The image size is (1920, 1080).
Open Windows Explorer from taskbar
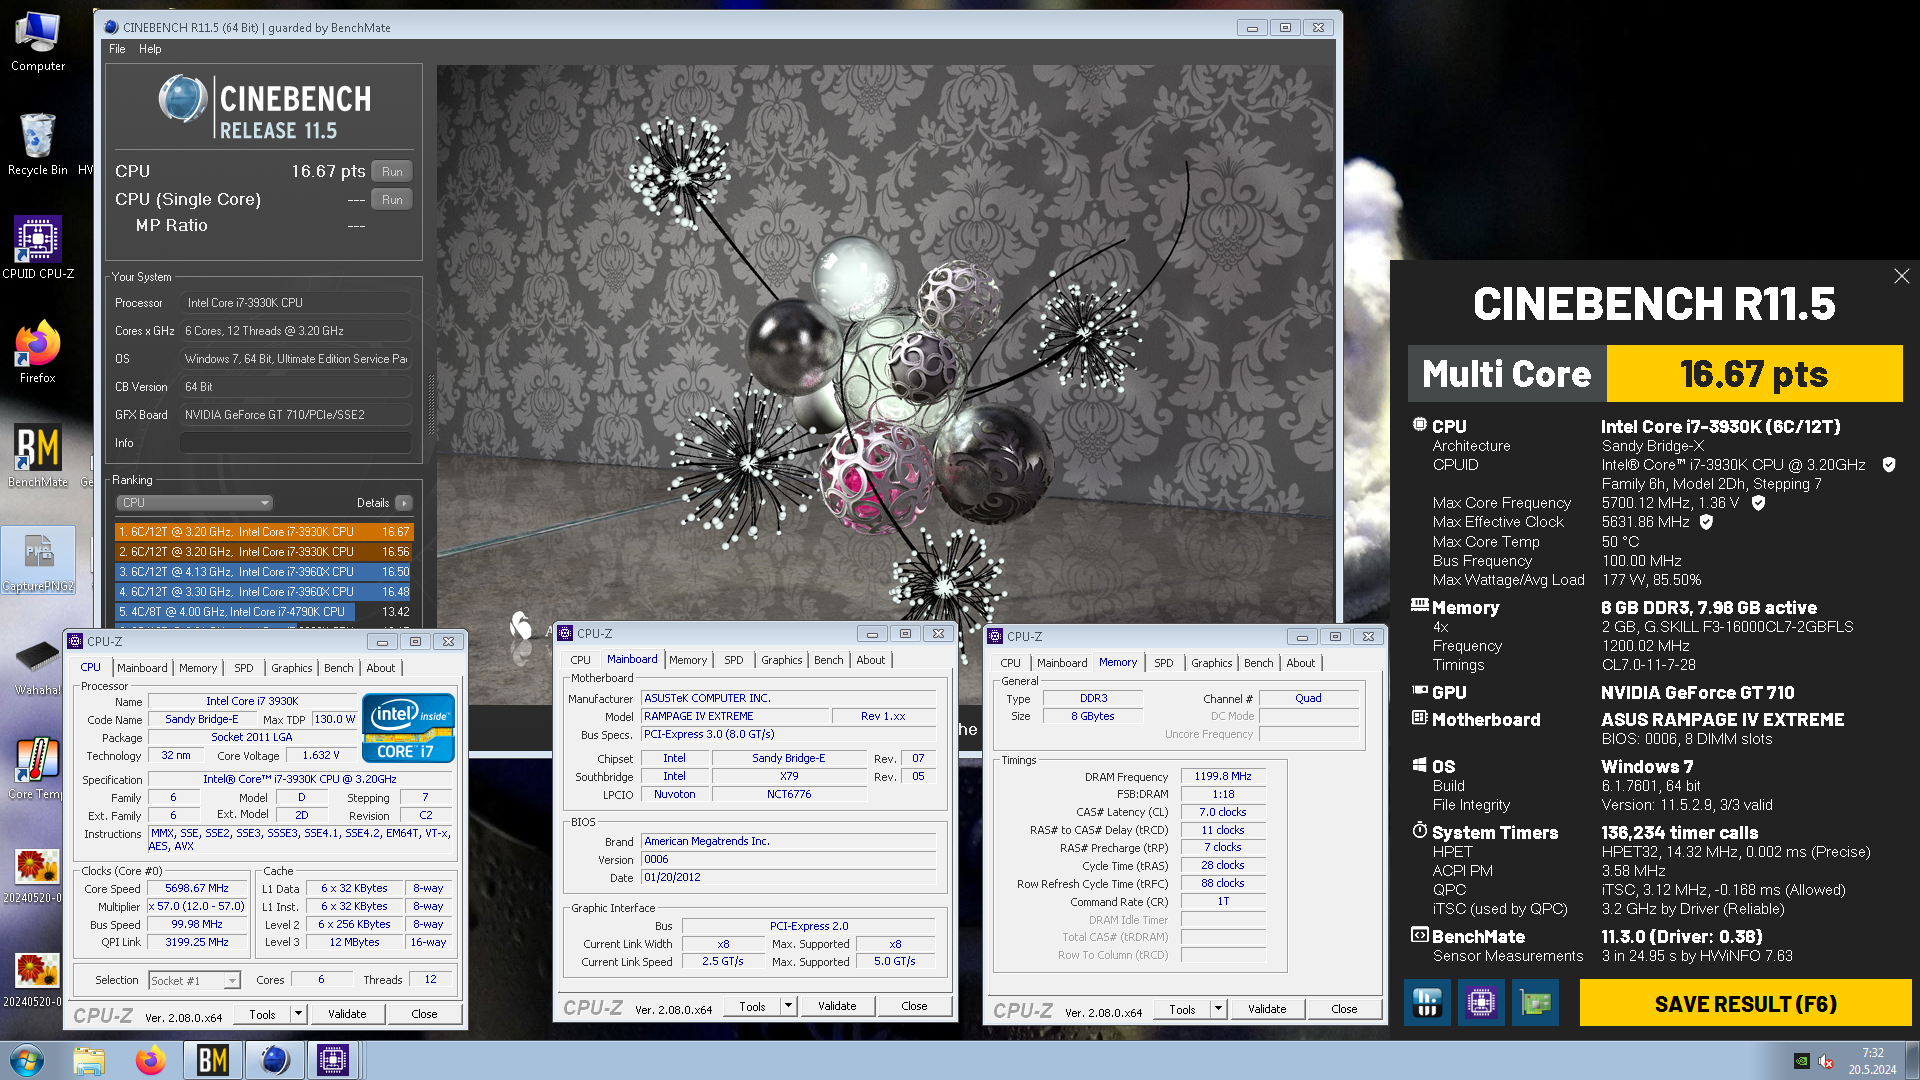pos(89,1060)
